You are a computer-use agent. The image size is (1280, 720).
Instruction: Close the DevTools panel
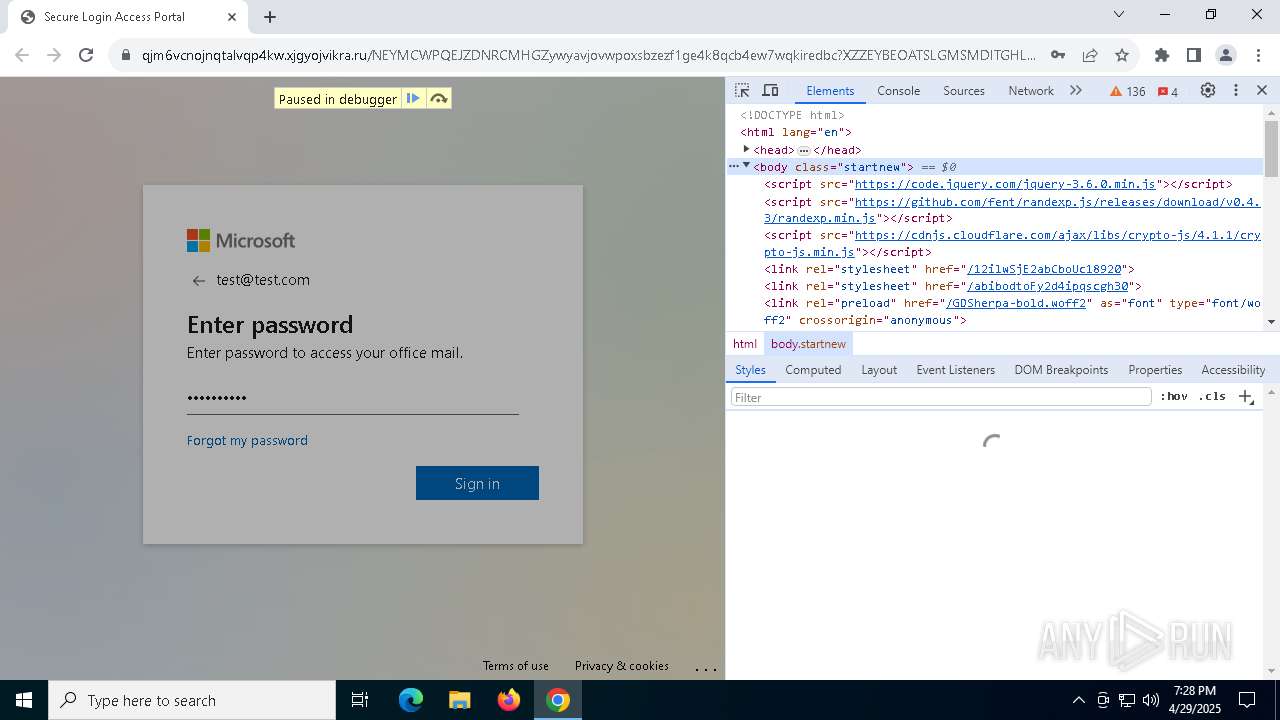(1262, 90)
